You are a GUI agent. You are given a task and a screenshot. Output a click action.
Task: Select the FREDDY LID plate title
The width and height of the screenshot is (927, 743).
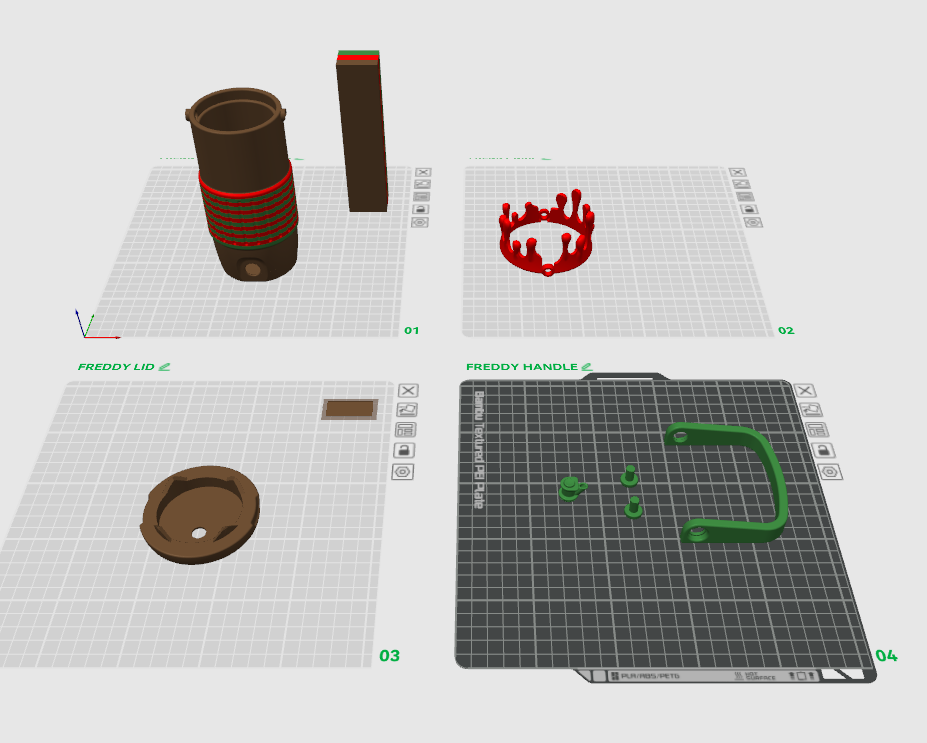tap(116, 366)
